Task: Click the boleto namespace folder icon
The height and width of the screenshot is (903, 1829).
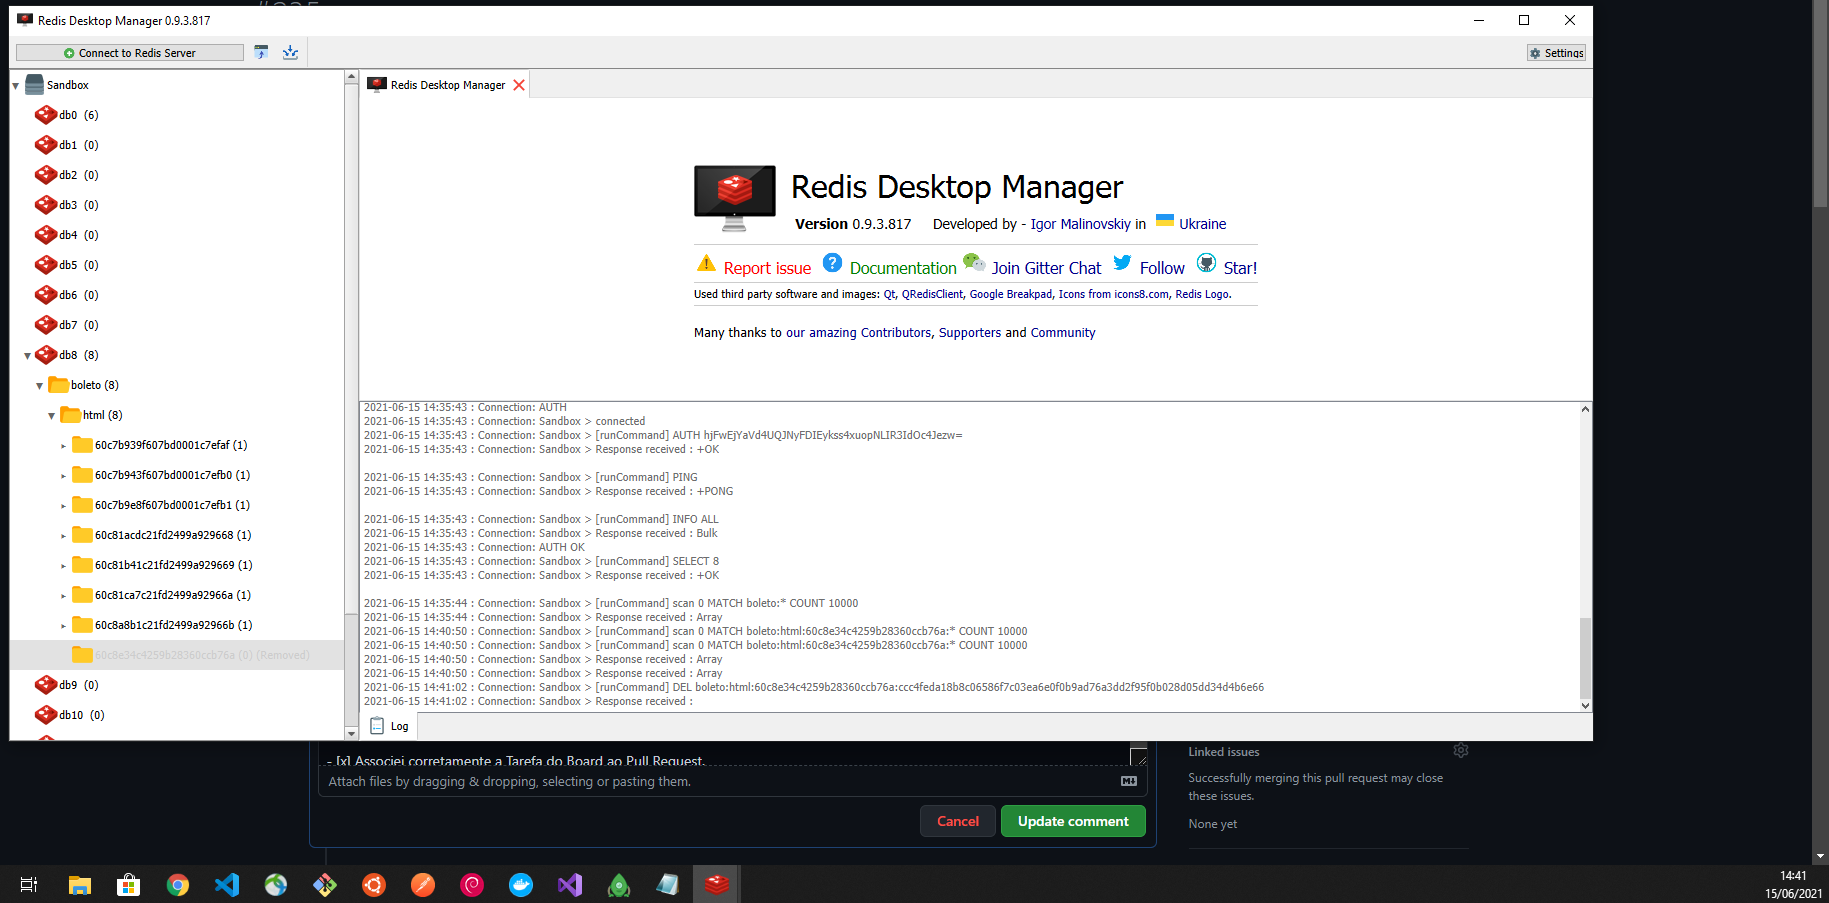Action: pos(59,385)
